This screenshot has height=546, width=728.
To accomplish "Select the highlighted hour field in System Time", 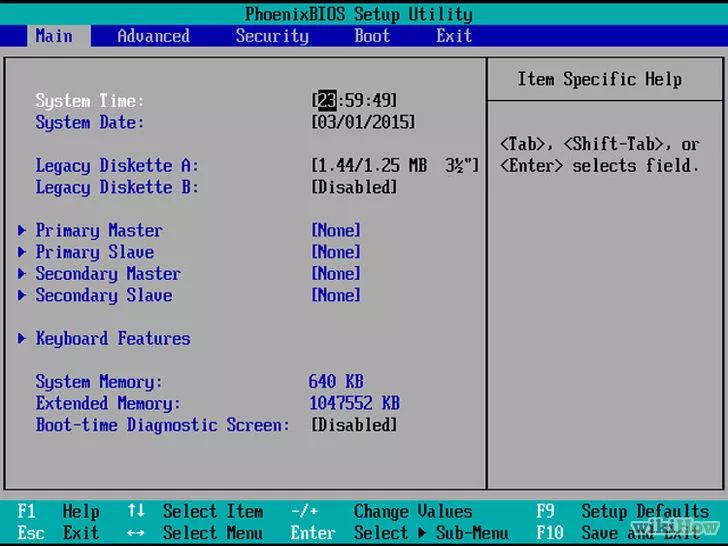I will click(x=327, y=101).
